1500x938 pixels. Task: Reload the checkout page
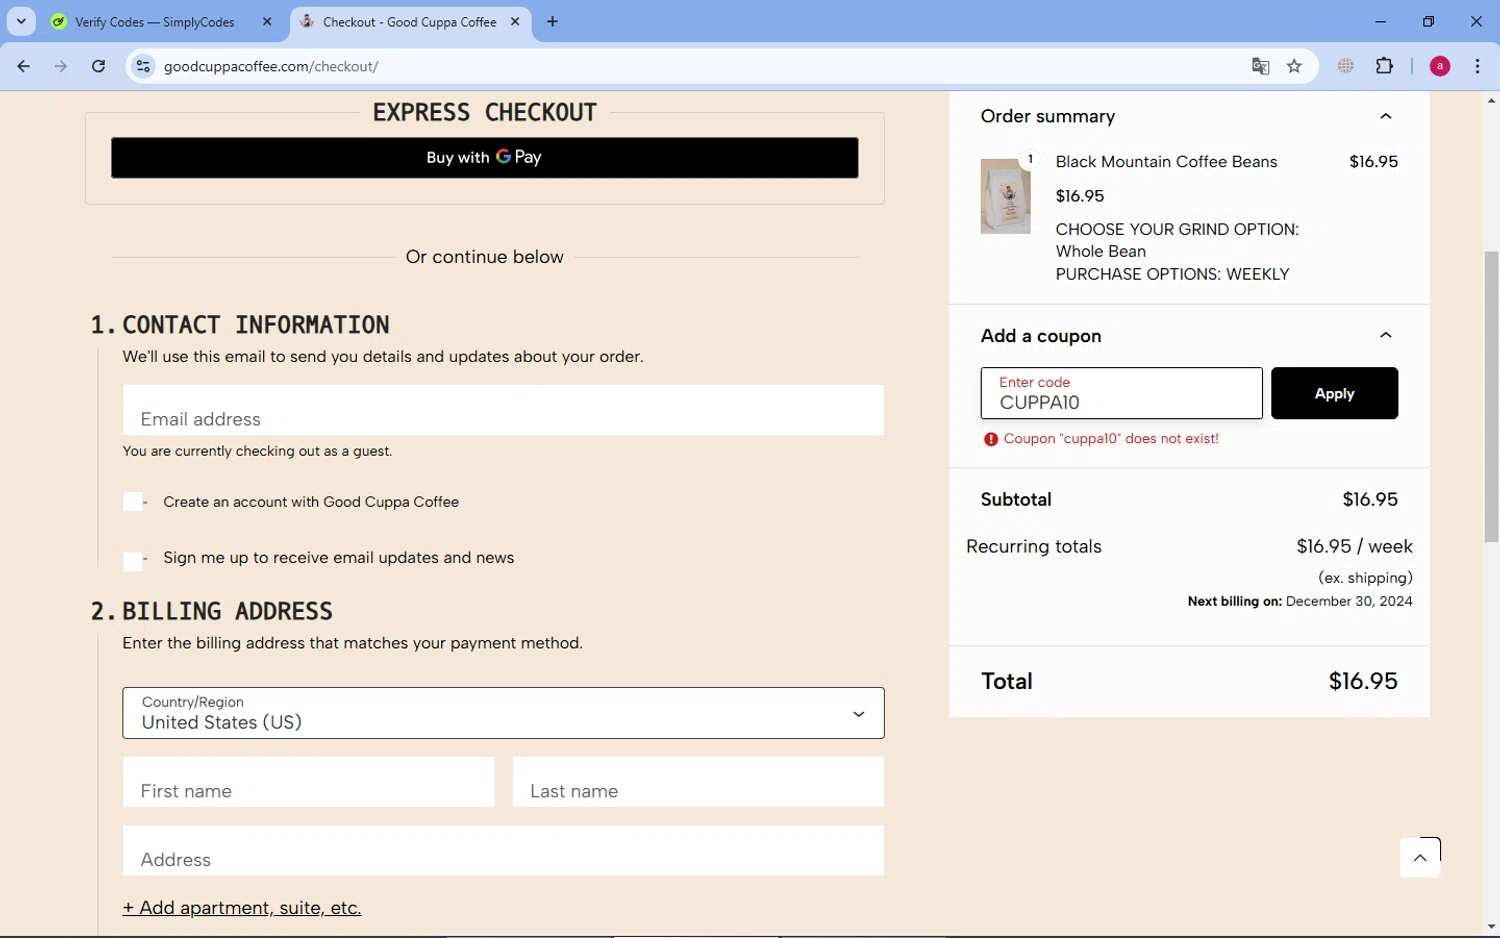[98, 66]
